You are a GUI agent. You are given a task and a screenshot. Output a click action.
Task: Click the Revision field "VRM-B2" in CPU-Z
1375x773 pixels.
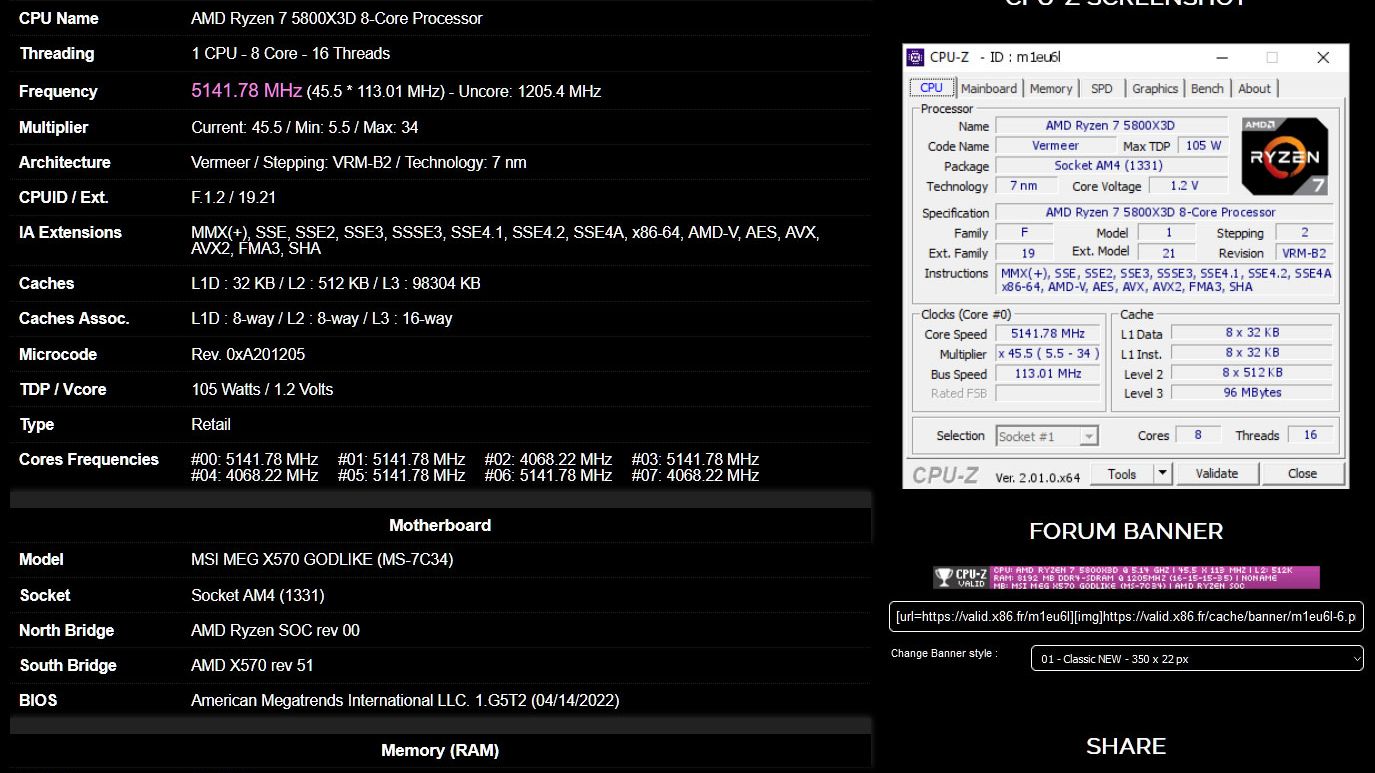click(x=1304, y=254)
